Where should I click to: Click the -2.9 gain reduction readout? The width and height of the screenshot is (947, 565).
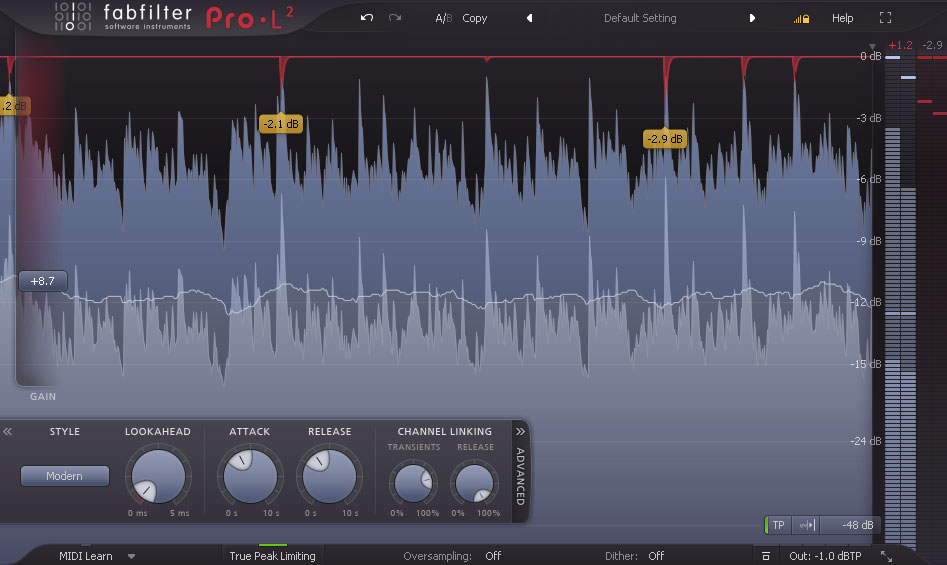[x=933, y=45]
